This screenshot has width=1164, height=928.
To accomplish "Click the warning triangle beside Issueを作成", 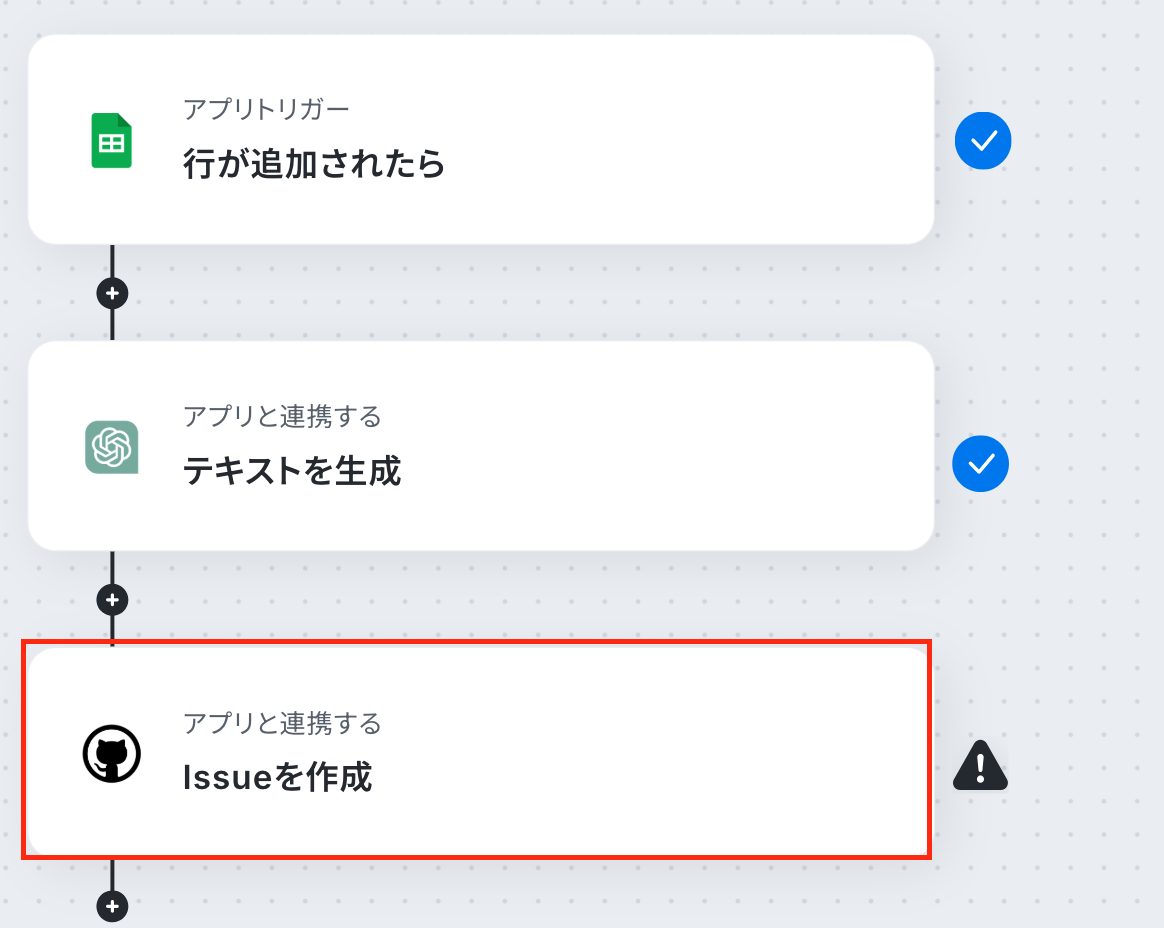I will (981, 765).
